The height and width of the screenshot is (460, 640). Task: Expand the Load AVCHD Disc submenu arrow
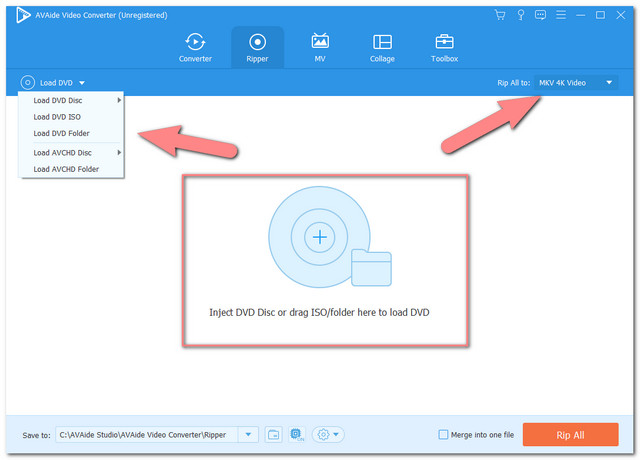(x=119, y=152)
